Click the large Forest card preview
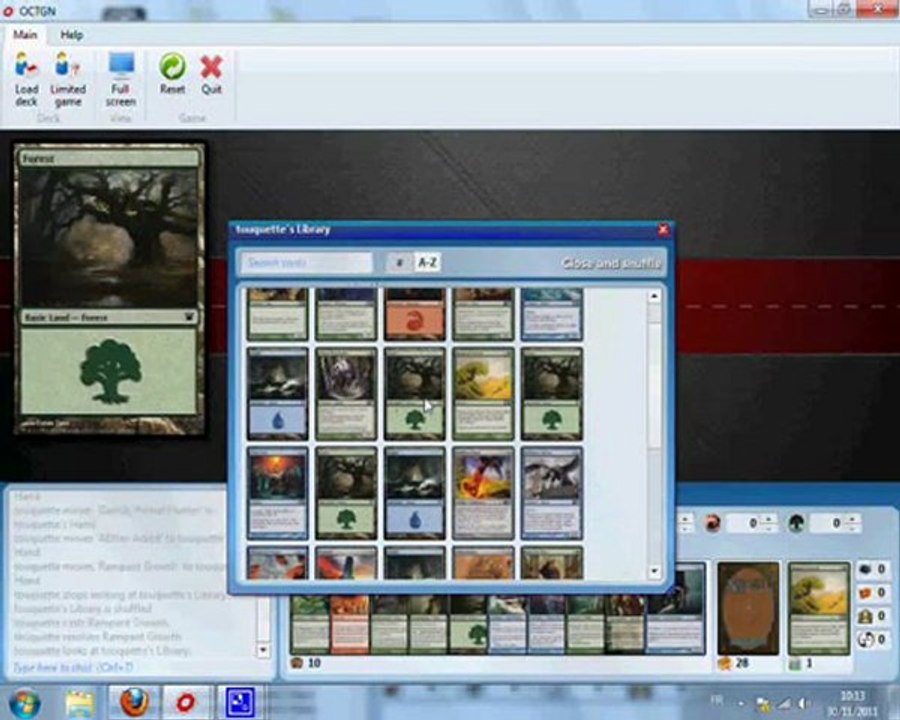 tap(109, 289)
